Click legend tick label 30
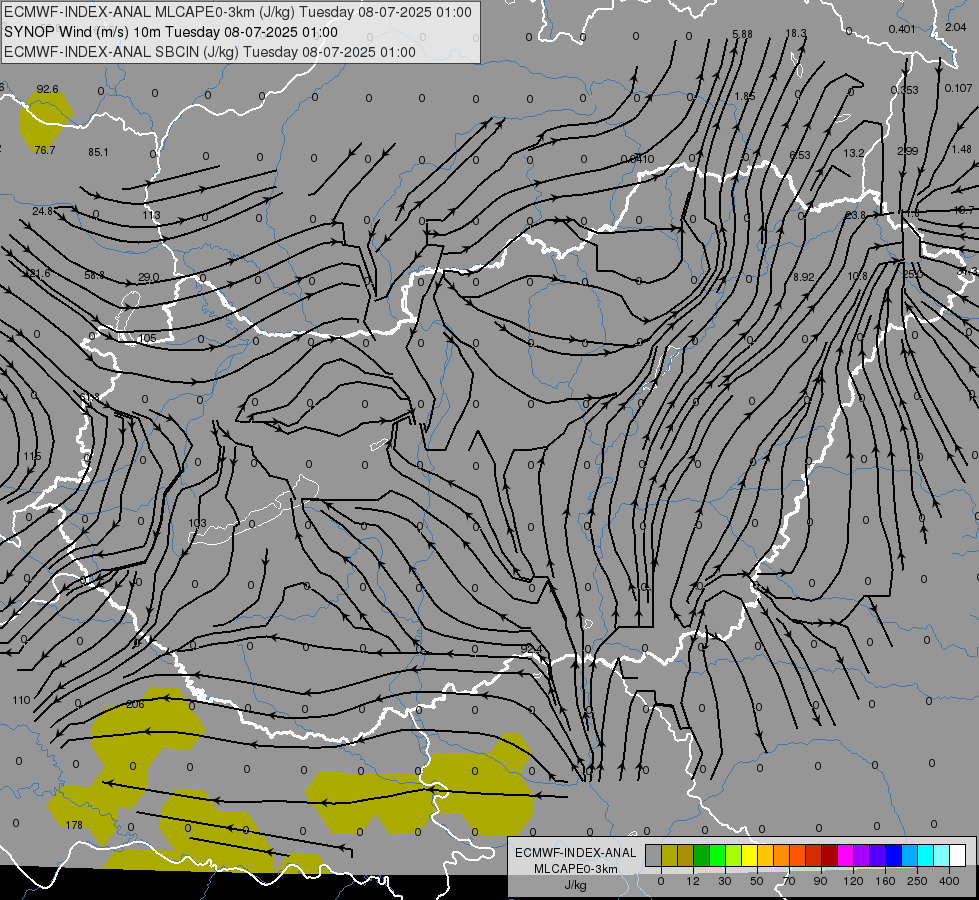Image resolution: width=979 pixels, height=900 pixels. [724, 881]
